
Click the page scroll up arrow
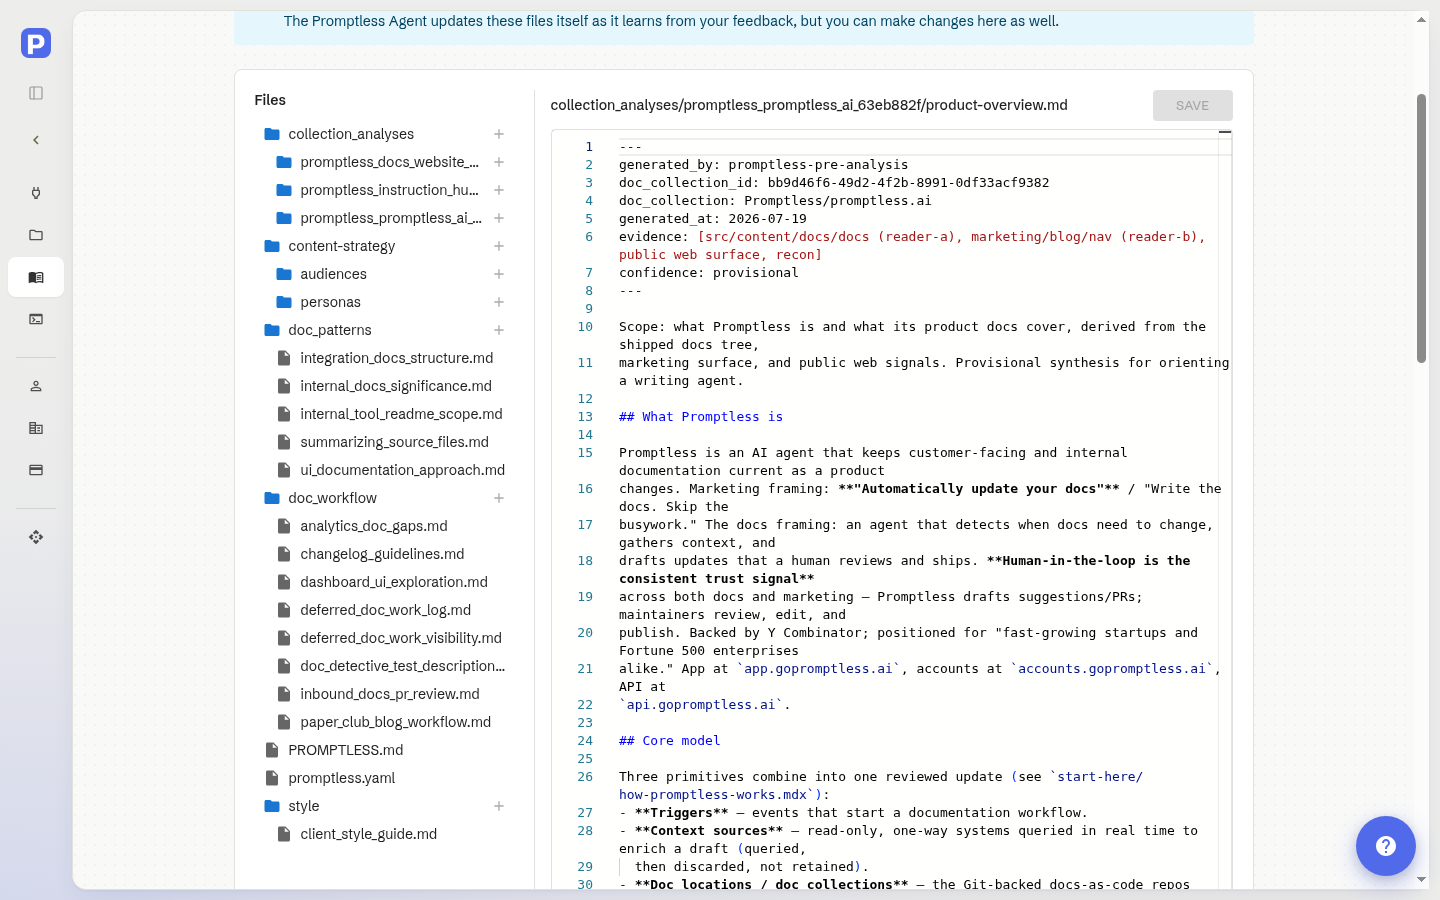1421,19
